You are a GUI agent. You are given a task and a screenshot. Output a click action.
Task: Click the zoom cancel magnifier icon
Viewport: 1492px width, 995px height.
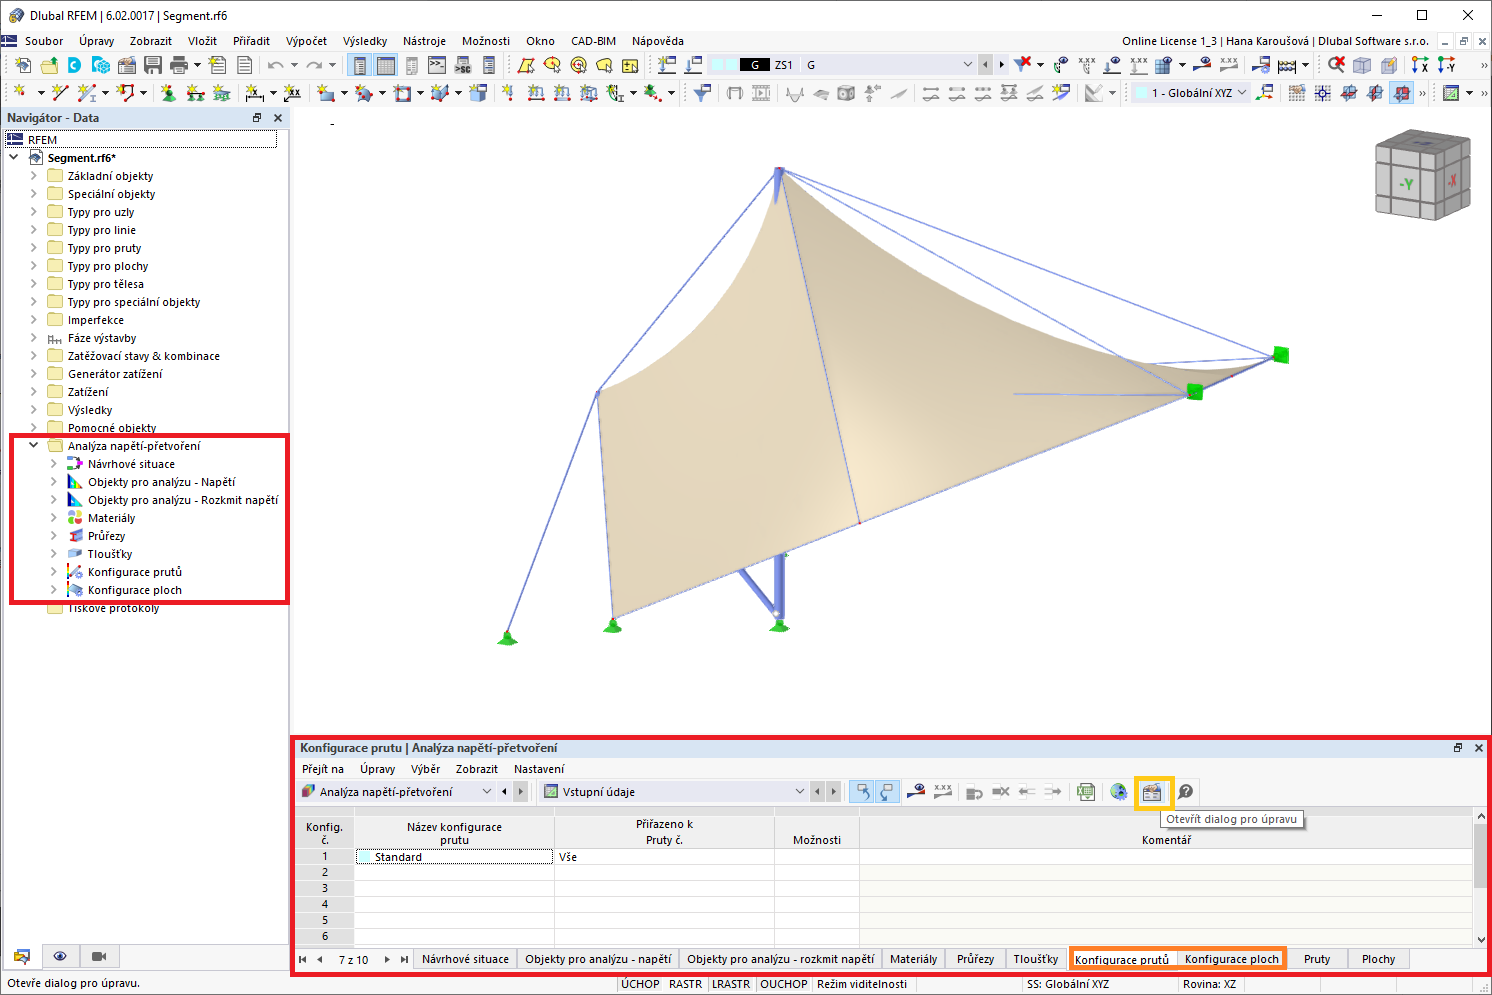1336,65
